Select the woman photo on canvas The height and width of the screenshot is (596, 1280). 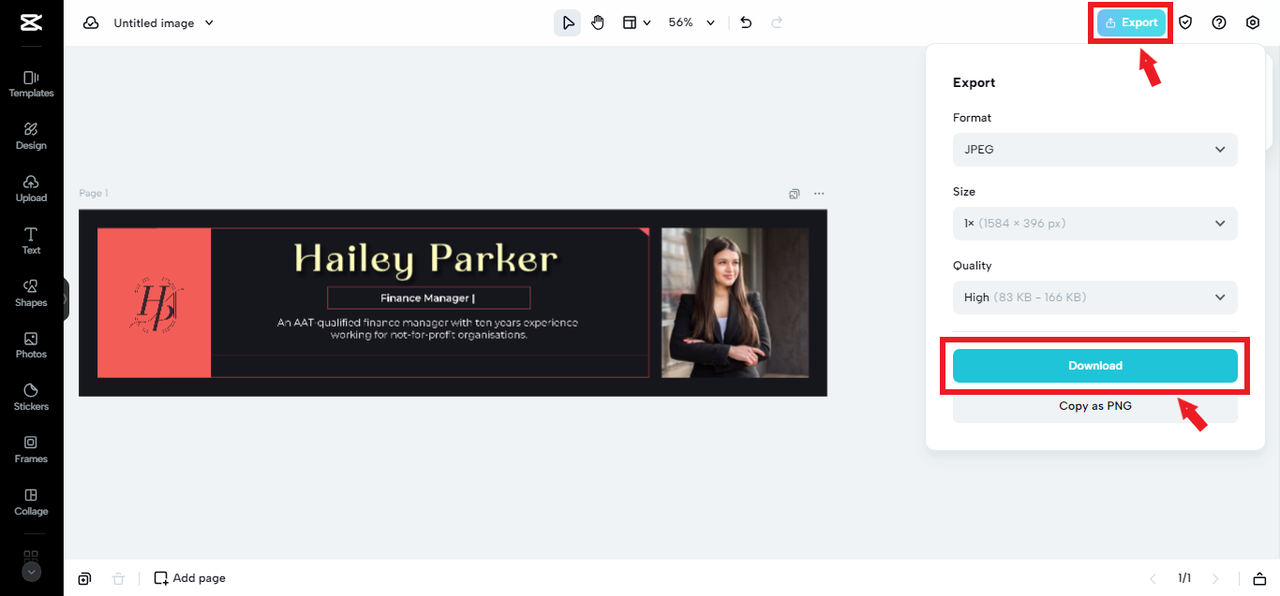pos(735,302)
